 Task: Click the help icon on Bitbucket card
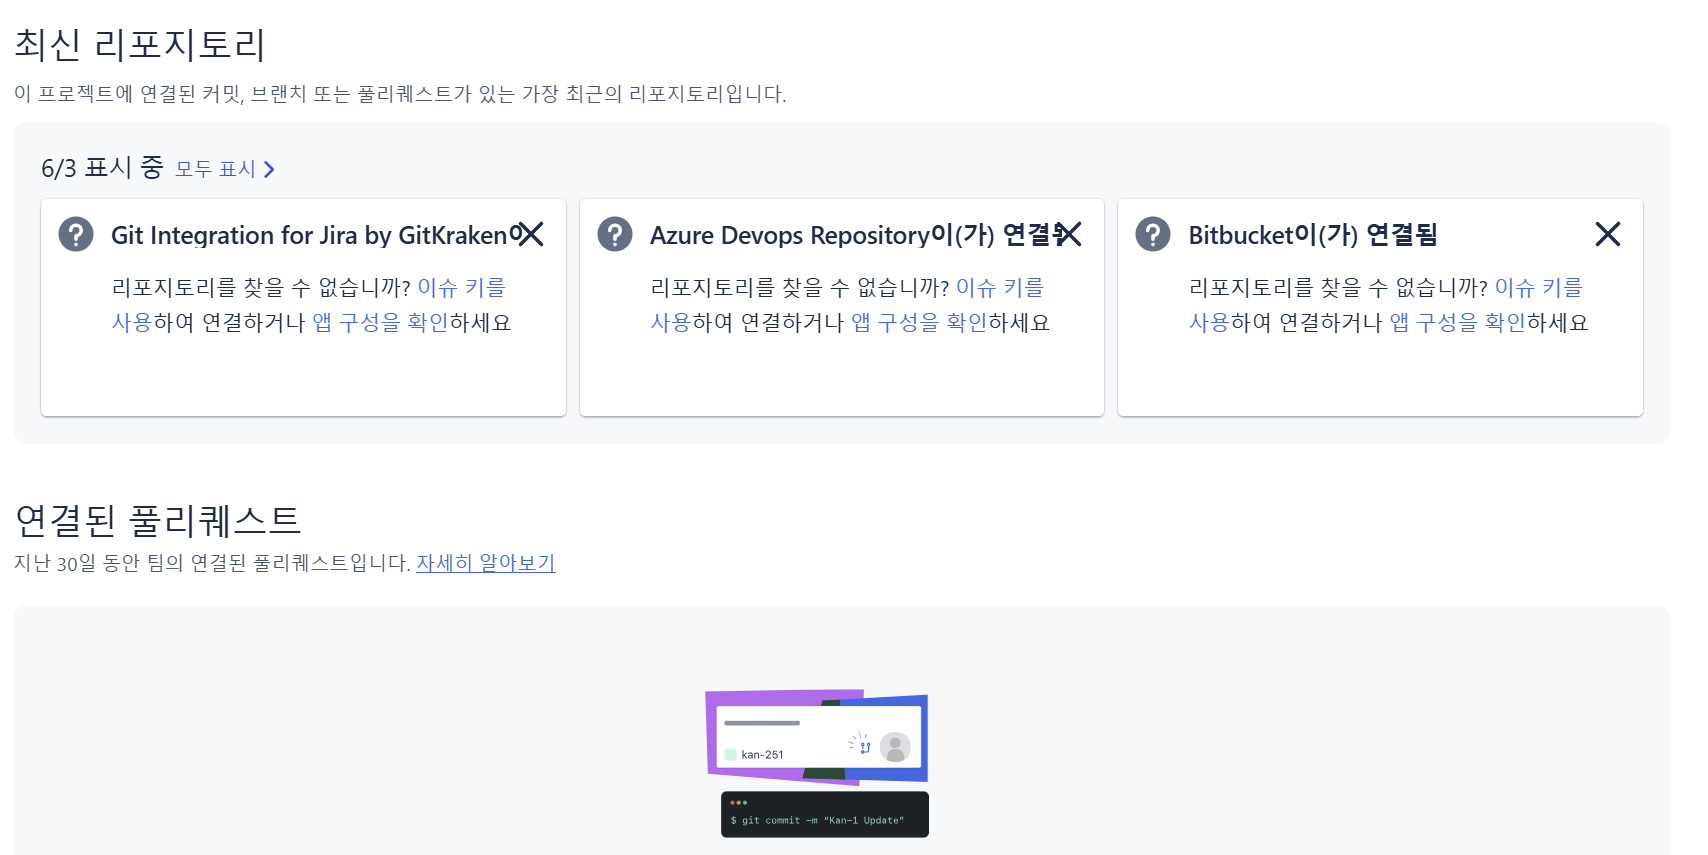[1153, 234]
